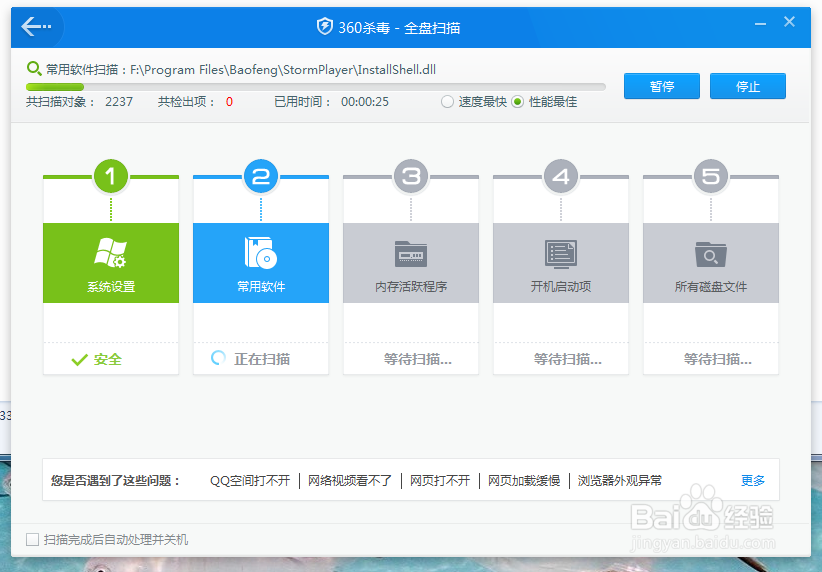Image resolution: width=822 pixels, height=572 pixels.
Task: Click the 安全 status text
Action: click(x=107, y=360)
